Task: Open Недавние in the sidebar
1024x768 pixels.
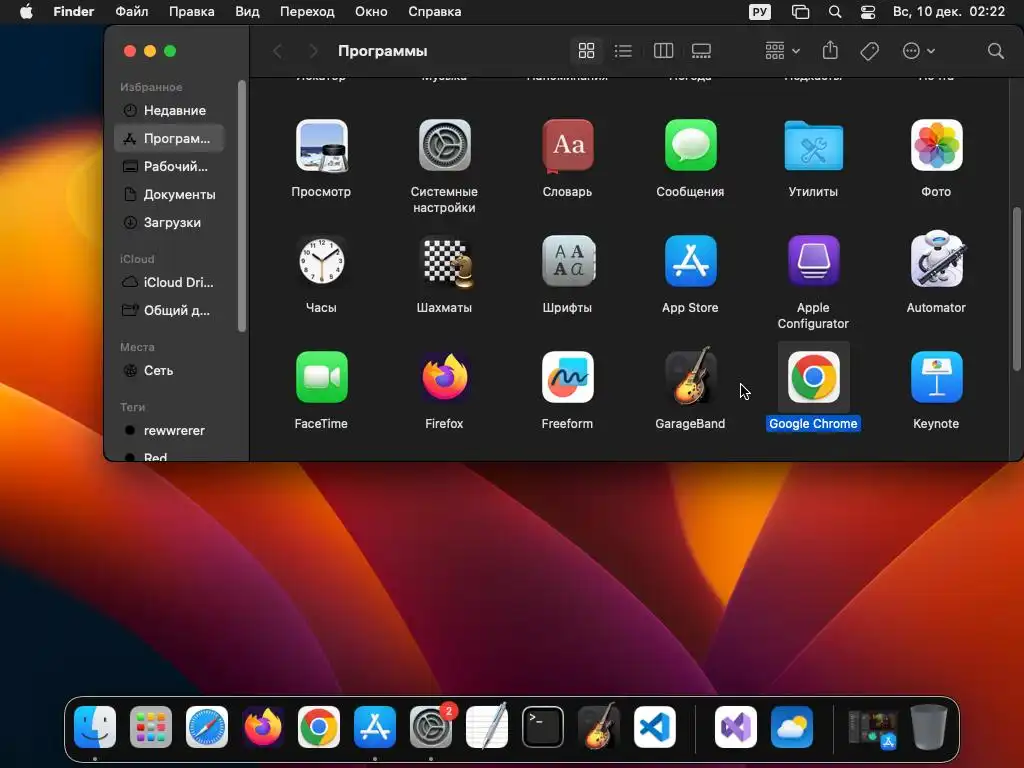Action: (x=169, y=110)
